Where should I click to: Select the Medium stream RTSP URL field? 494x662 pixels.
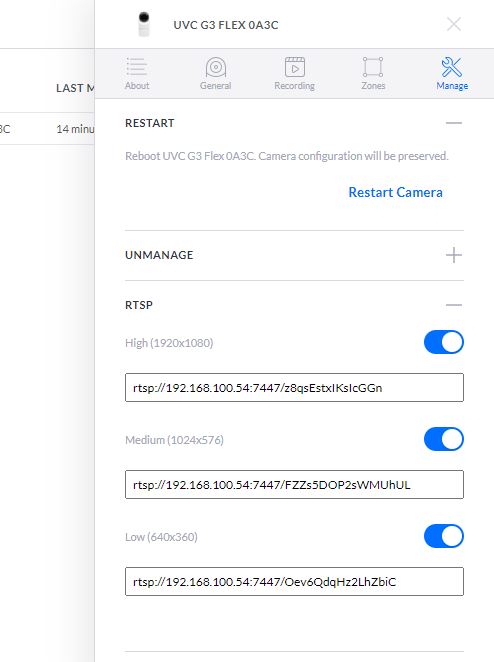[294, 485]
